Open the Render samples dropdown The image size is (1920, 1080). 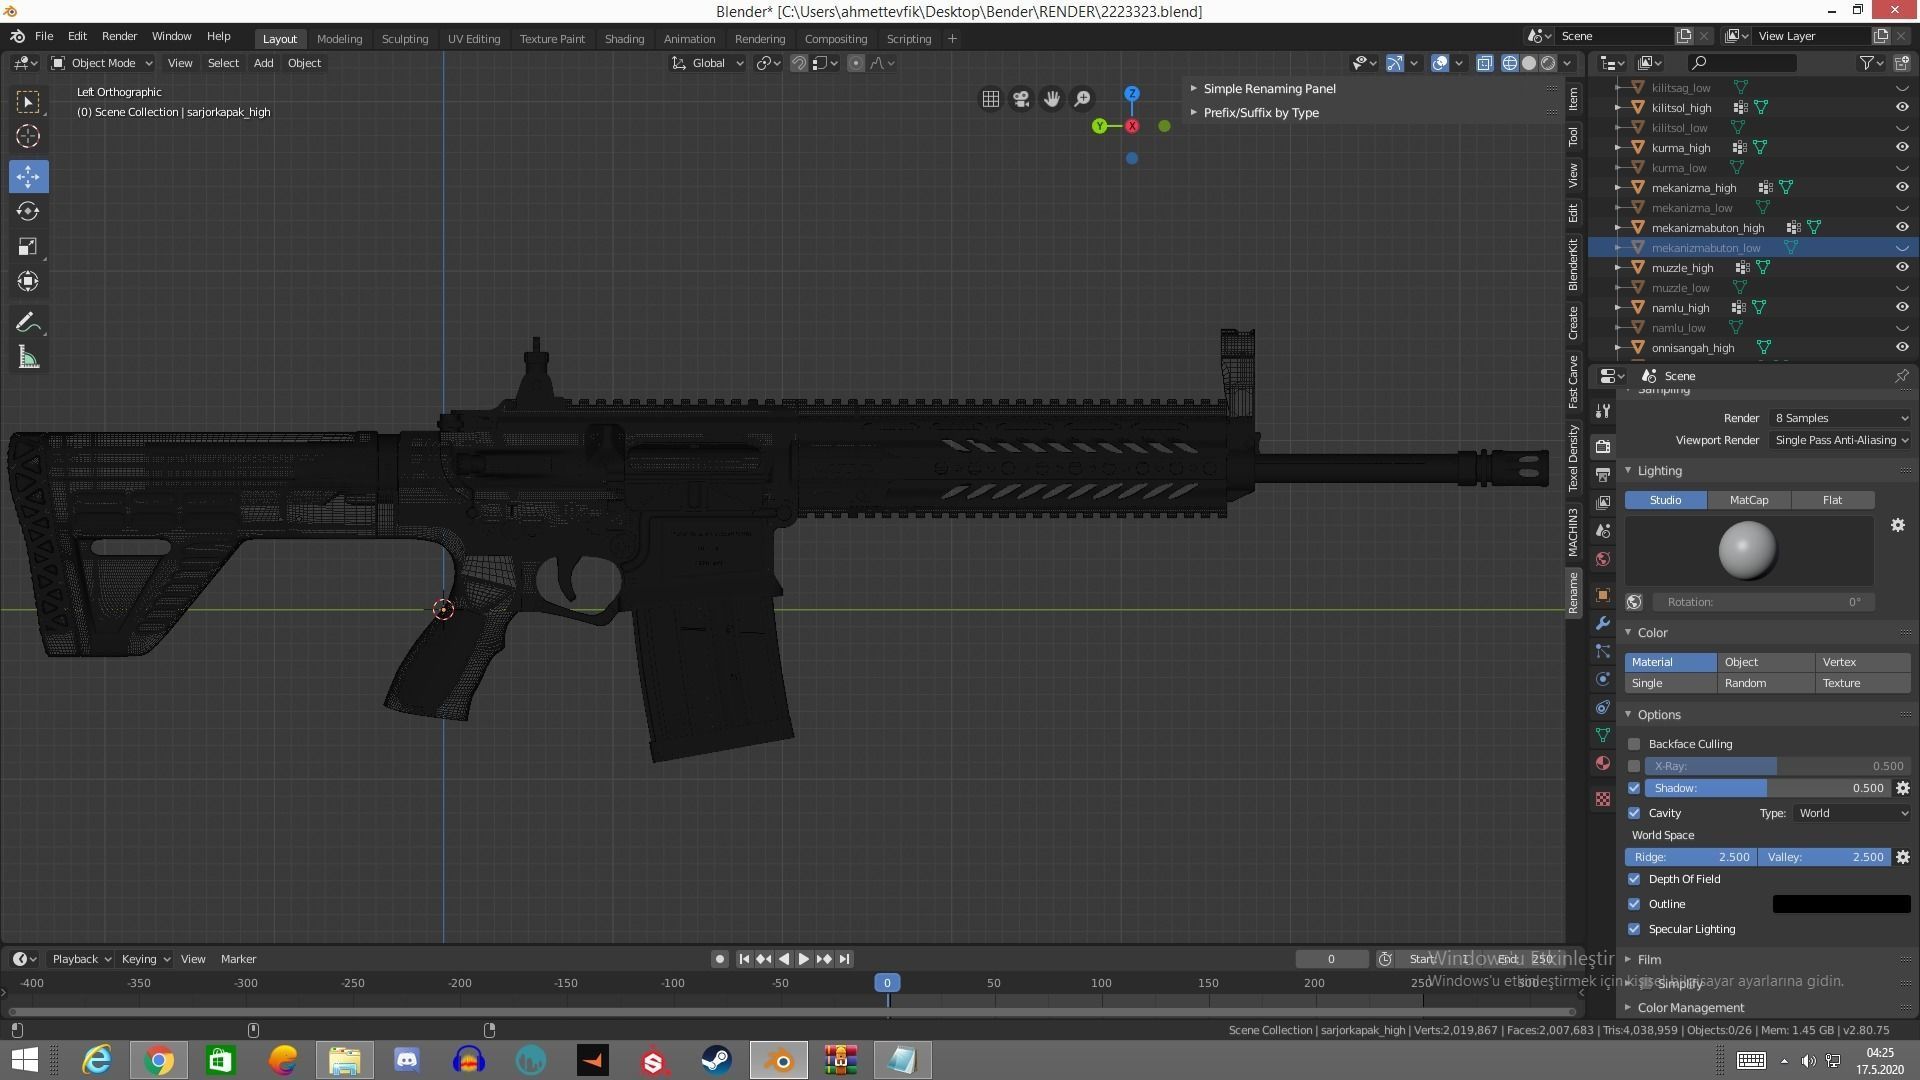(1840, 418)
